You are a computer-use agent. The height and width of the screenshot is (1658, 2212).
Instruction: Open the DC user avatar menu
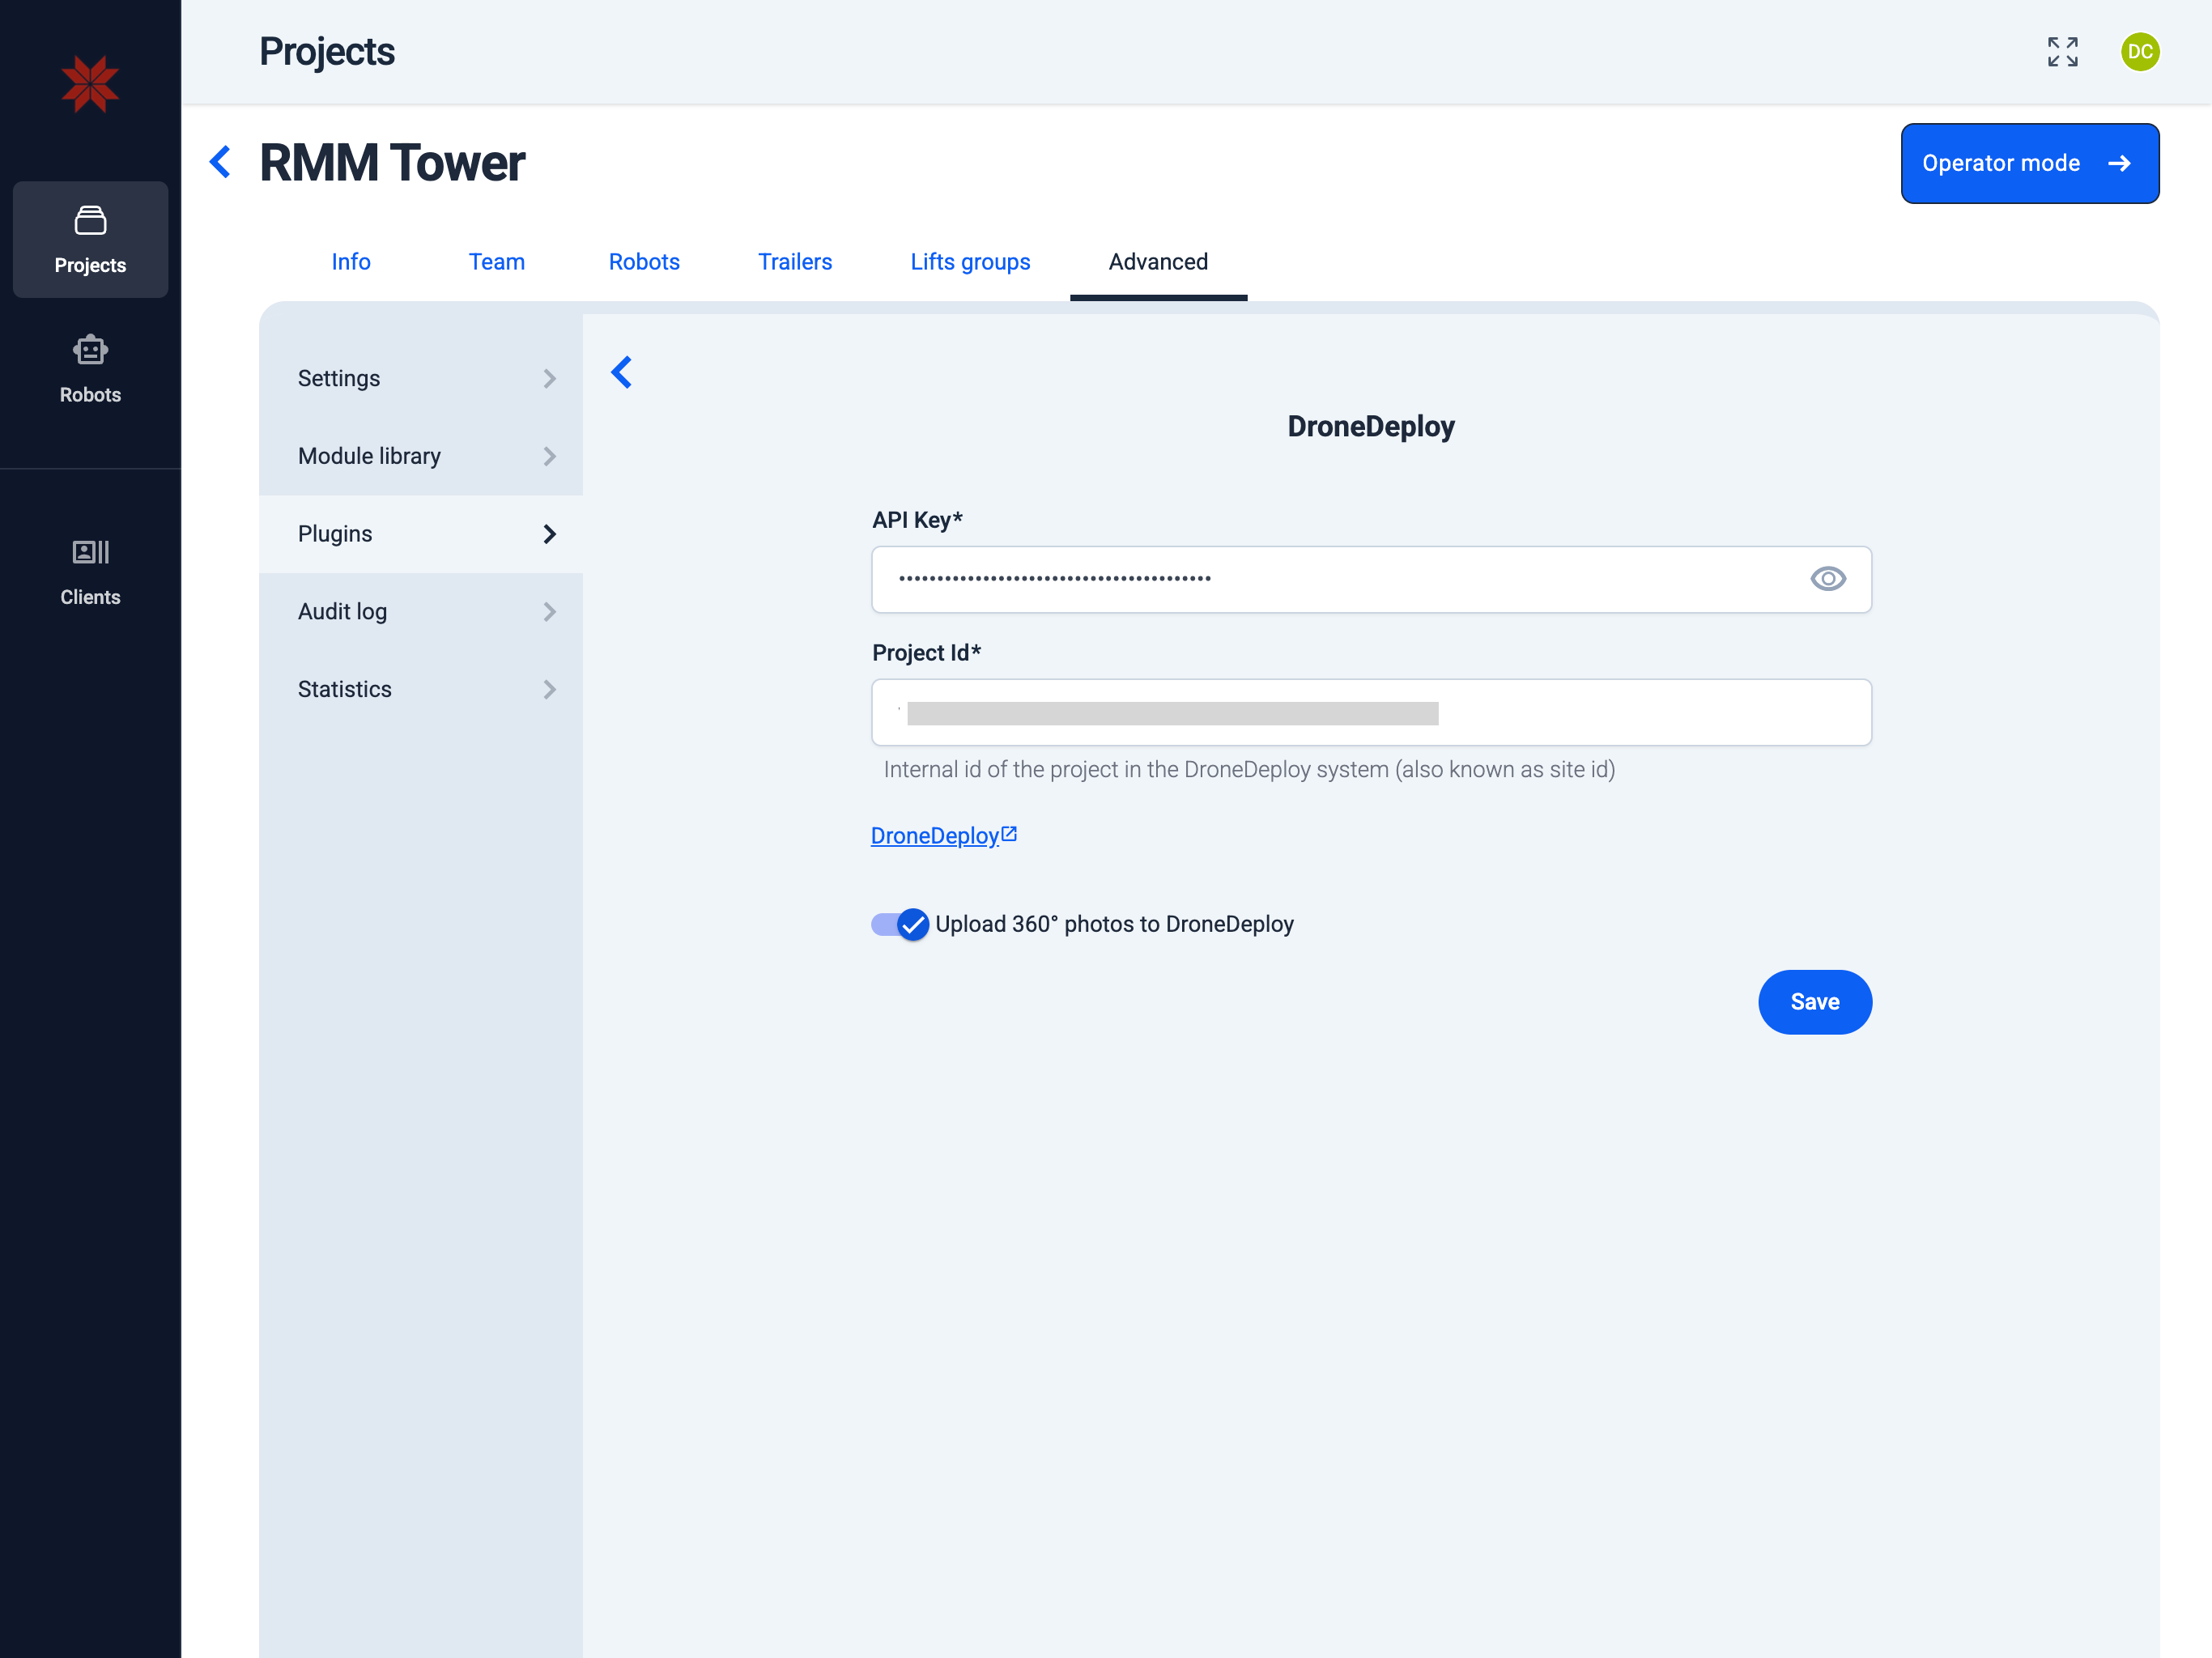2139,52
